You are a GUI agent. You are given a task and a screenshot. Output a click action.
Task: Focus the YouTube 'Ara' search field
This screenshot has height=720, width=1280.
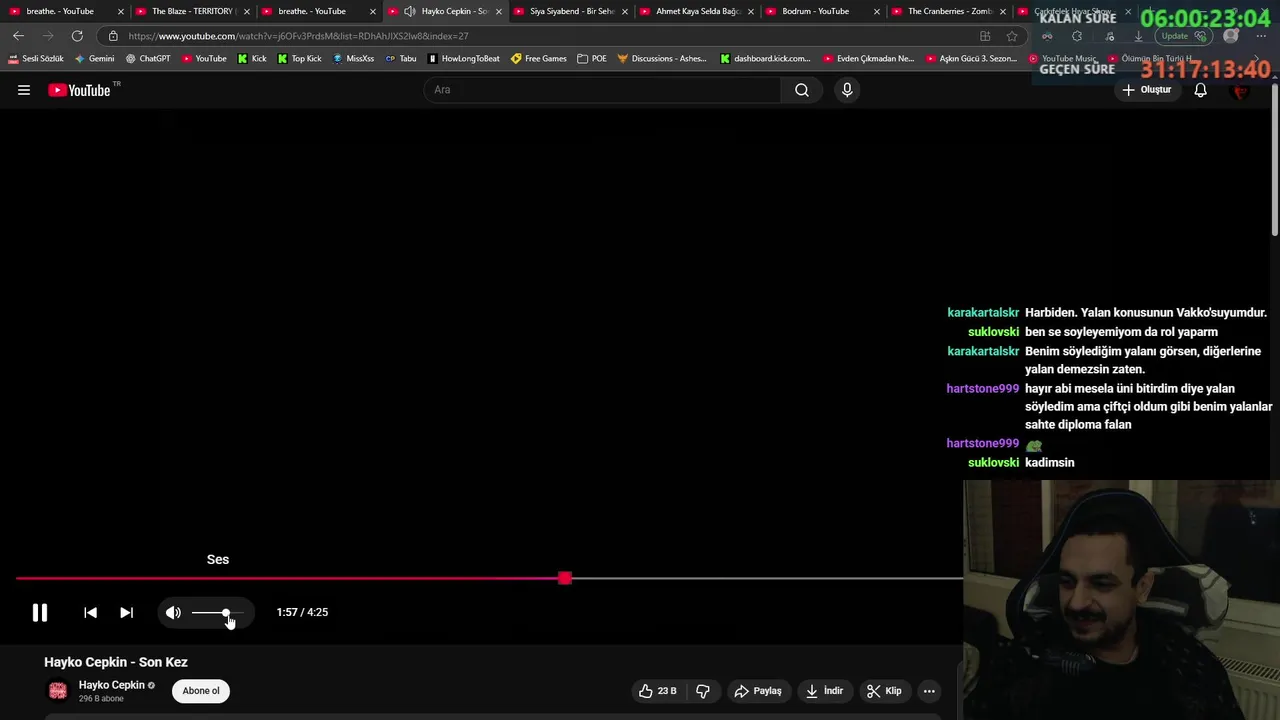point(602,90)
